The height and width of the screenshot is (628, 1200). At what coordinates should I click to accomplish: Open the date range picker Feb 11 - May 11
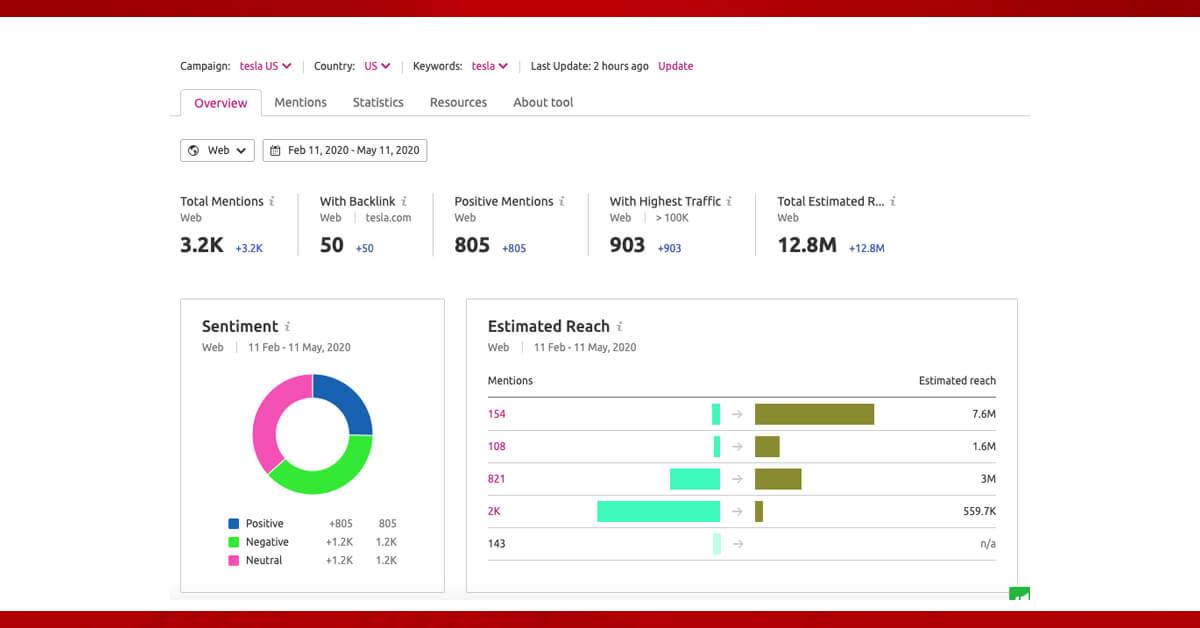pos(345,150)
